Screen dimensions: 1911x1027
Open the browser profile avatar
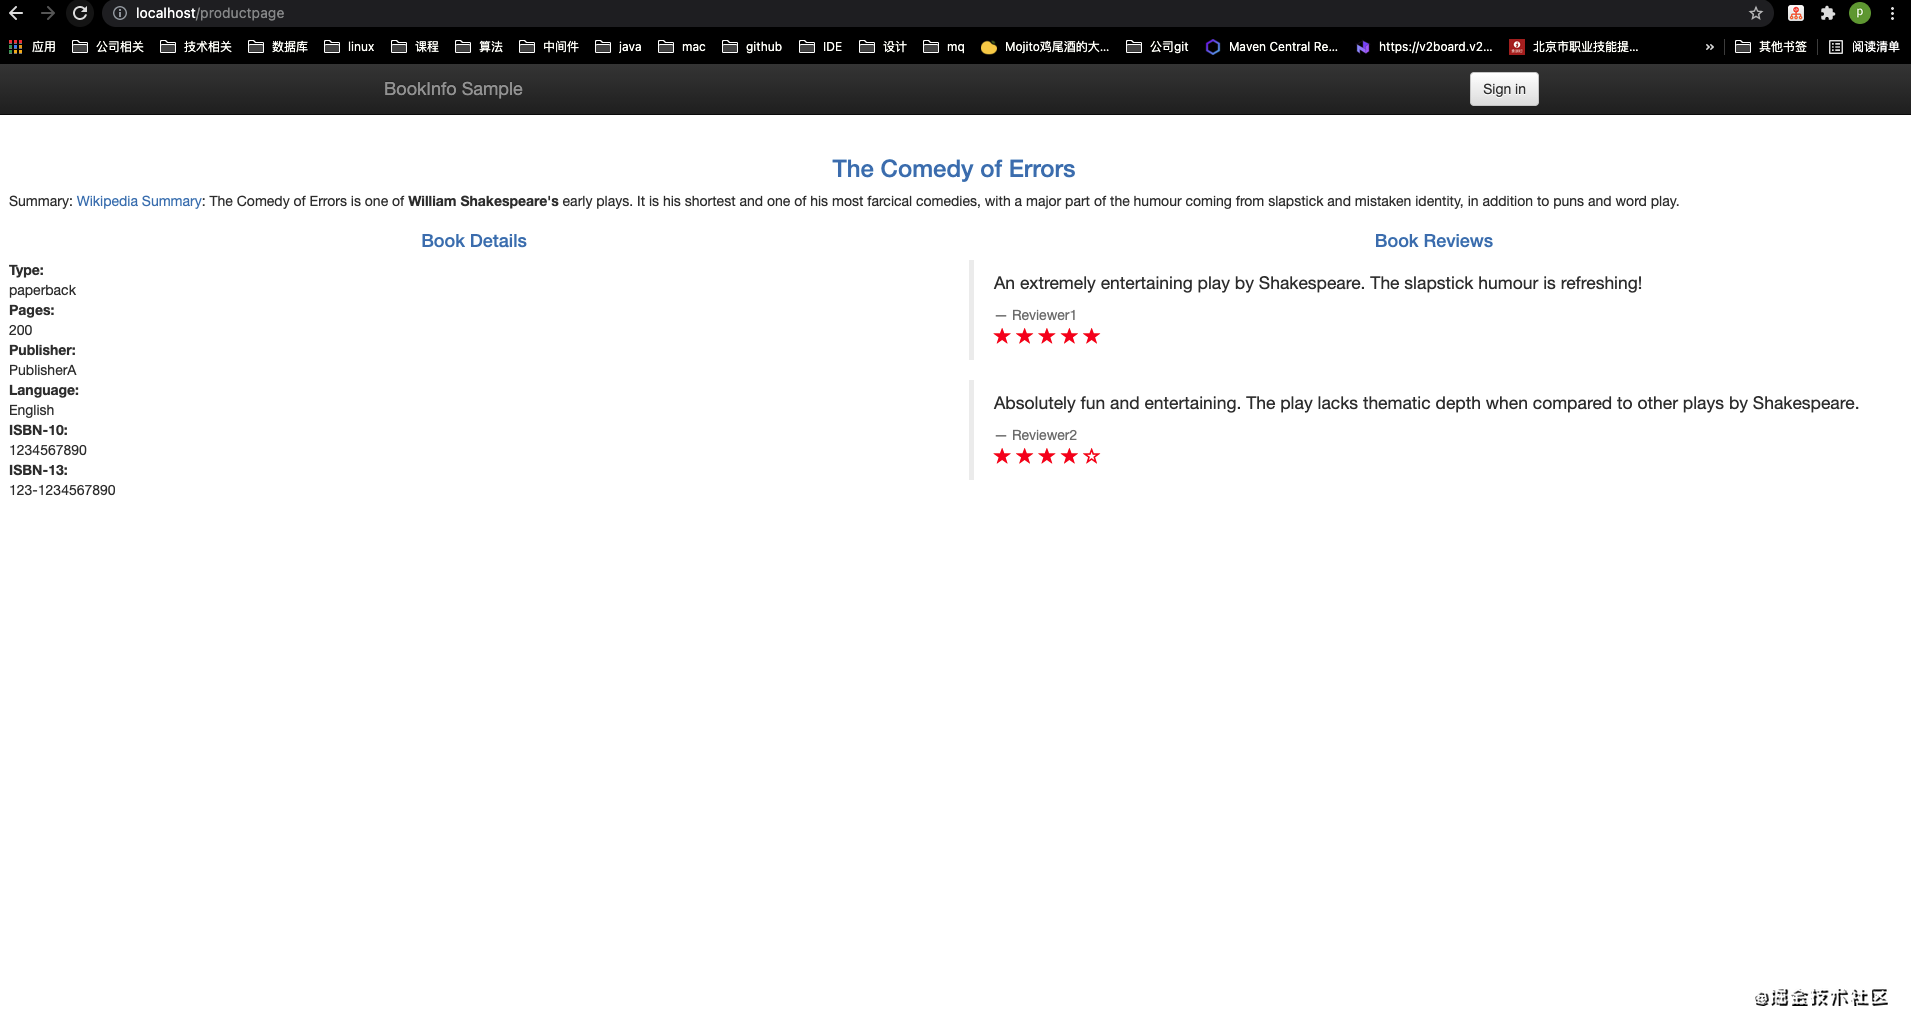pos(1860,14)
